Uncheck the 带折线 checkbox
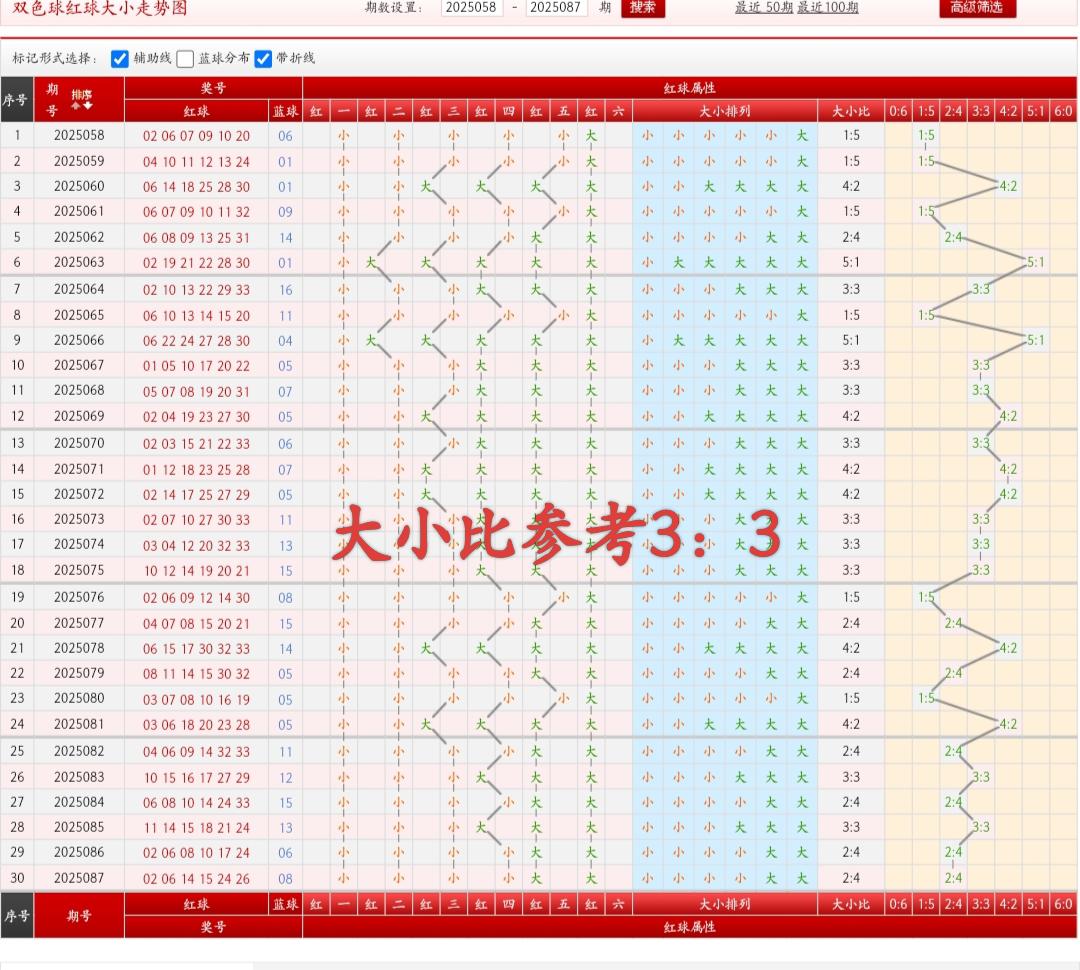Image resolution: width=1080 pixels, height=970 pixels. point(263,58)
